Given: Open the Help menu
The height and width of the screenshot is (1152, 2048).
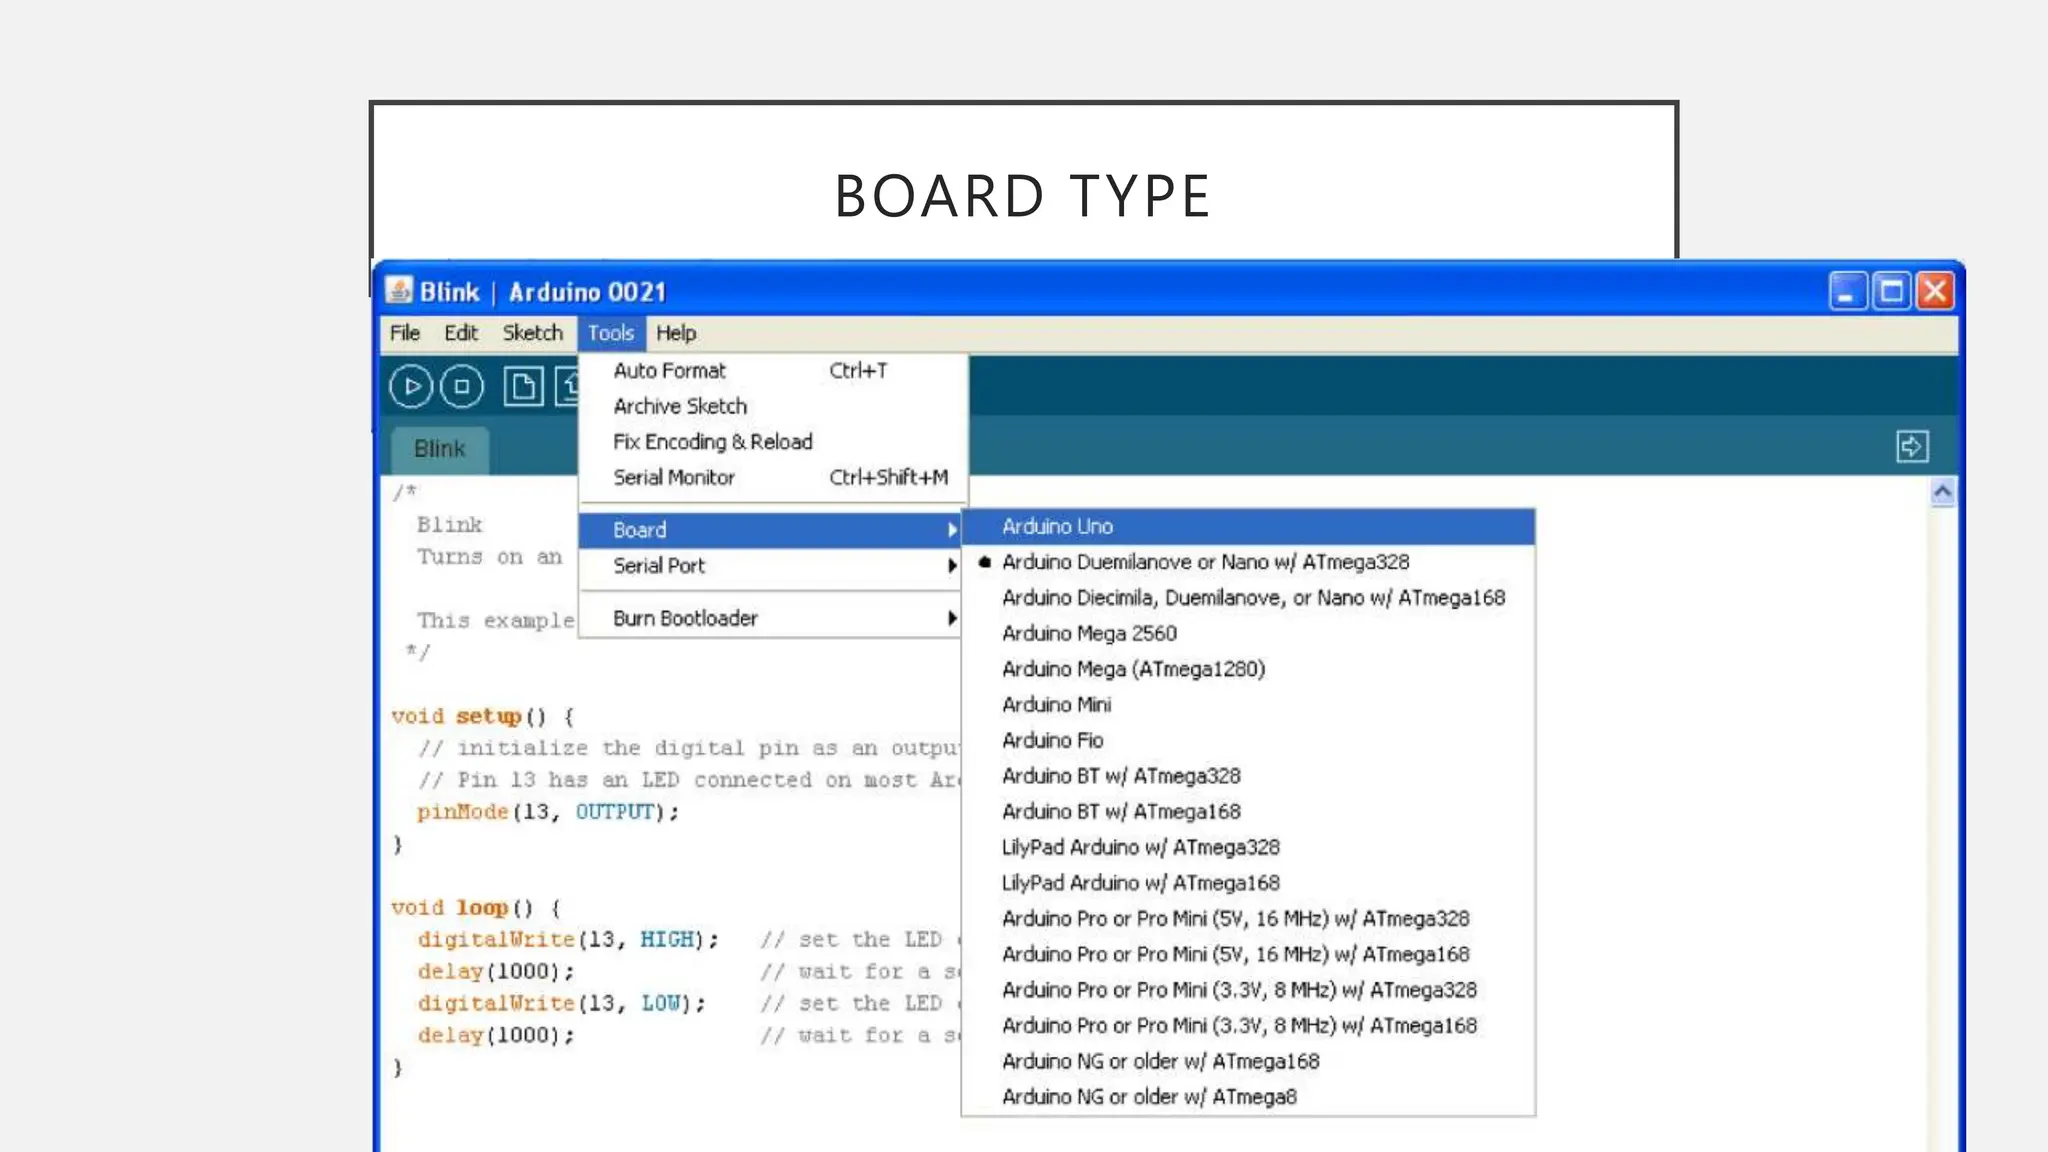Looking at the screenshot, I should pyautogui.click(x=676, y=333).
